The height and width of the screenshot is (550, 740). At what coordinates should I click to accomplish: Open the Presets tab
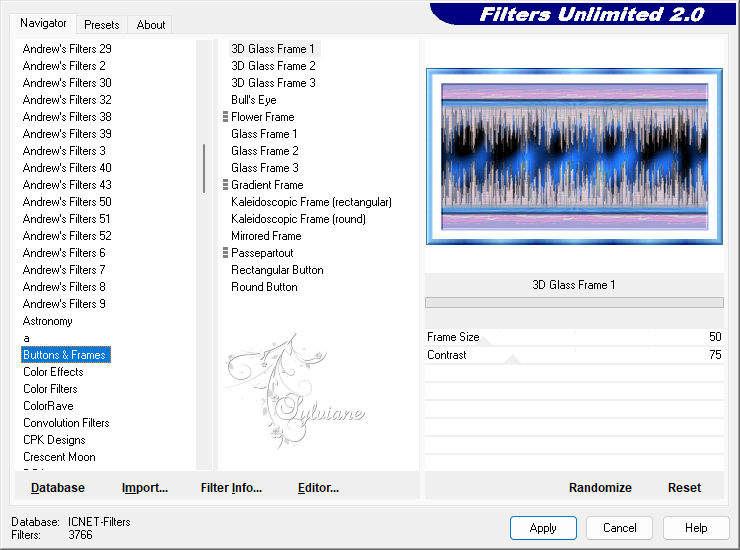point(101,25)
